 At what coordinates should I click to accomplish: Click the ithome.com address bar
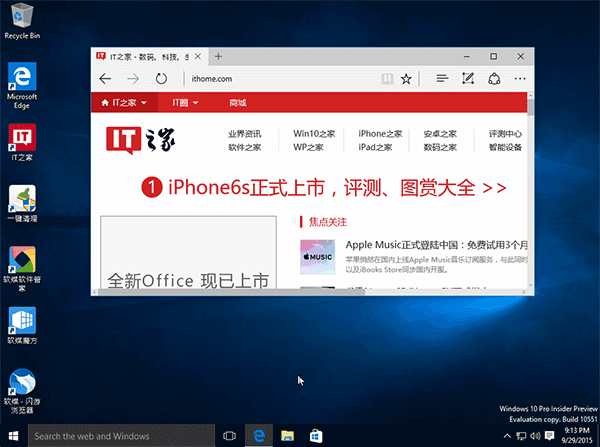283,79
